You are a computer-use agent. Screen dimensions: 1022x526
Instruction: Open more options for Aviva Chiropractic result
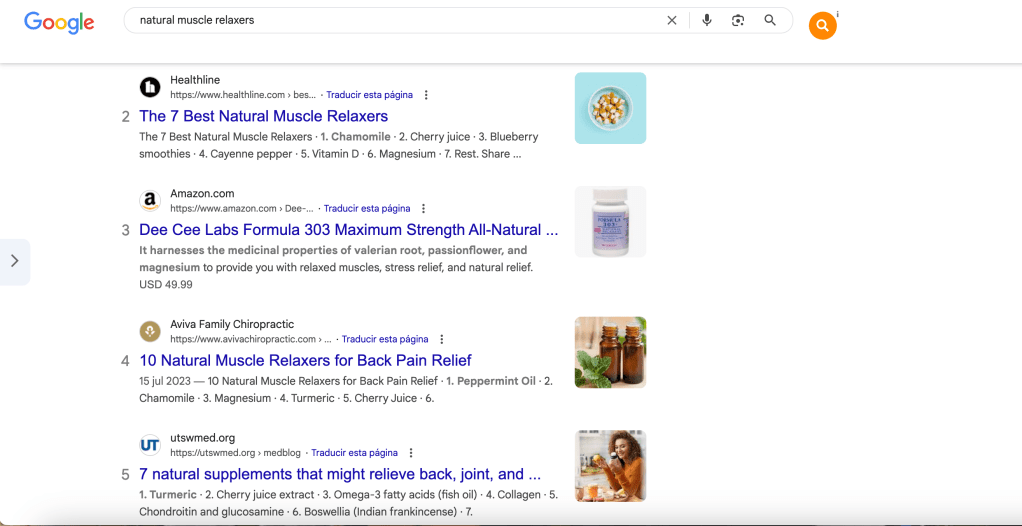click(441, 340)
